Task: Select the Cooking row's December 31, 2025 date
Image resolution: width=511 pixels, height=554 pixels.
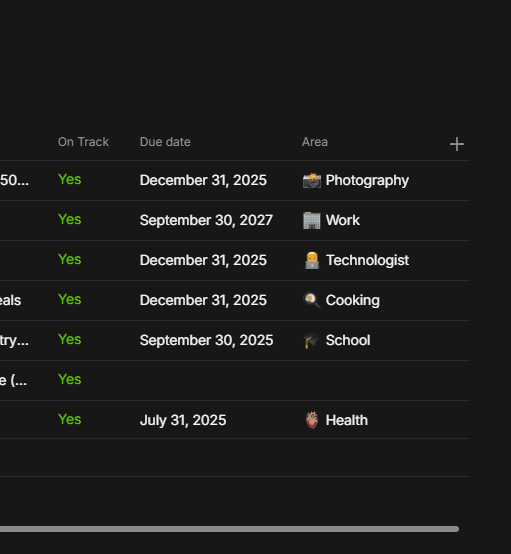Action: pos(203,300)
